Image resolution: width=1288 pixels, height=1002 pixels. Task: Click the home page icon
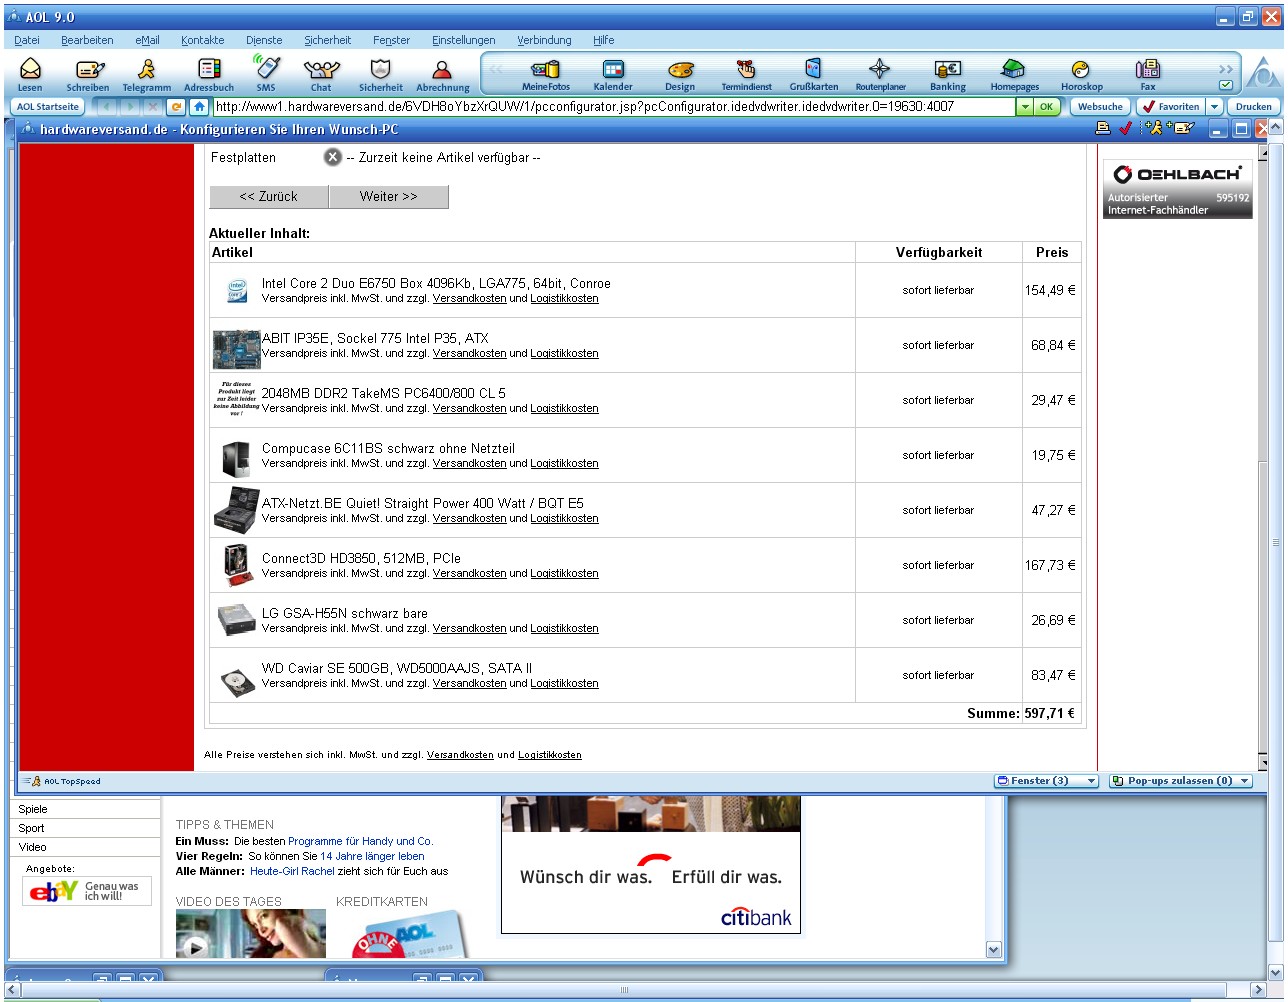(x=199, y=106)
